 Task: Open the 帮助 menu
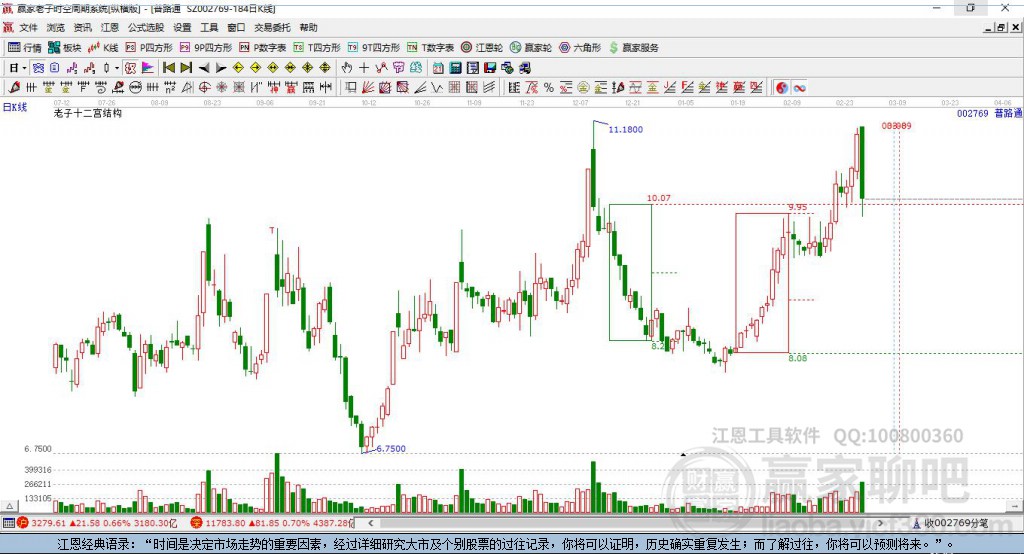308,27
